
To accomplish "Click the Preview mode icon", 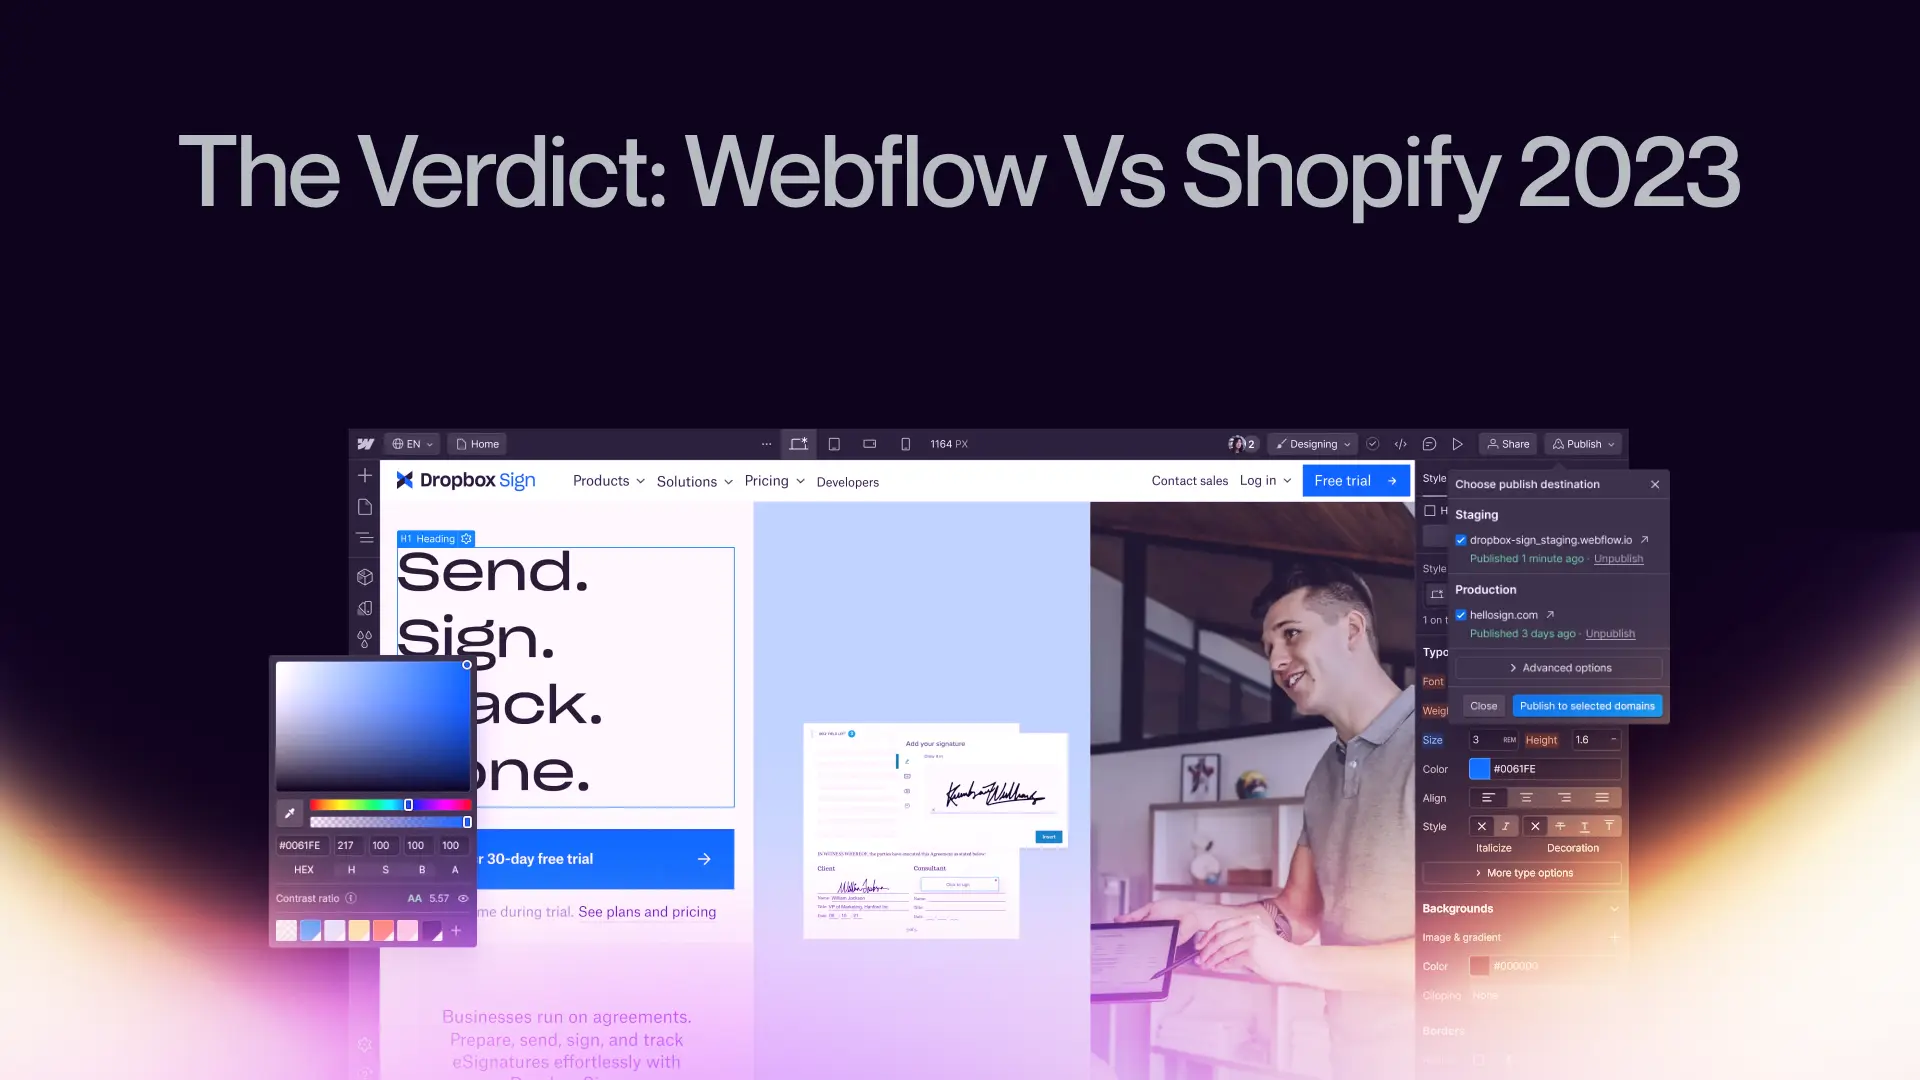I will pos(1457,443).
